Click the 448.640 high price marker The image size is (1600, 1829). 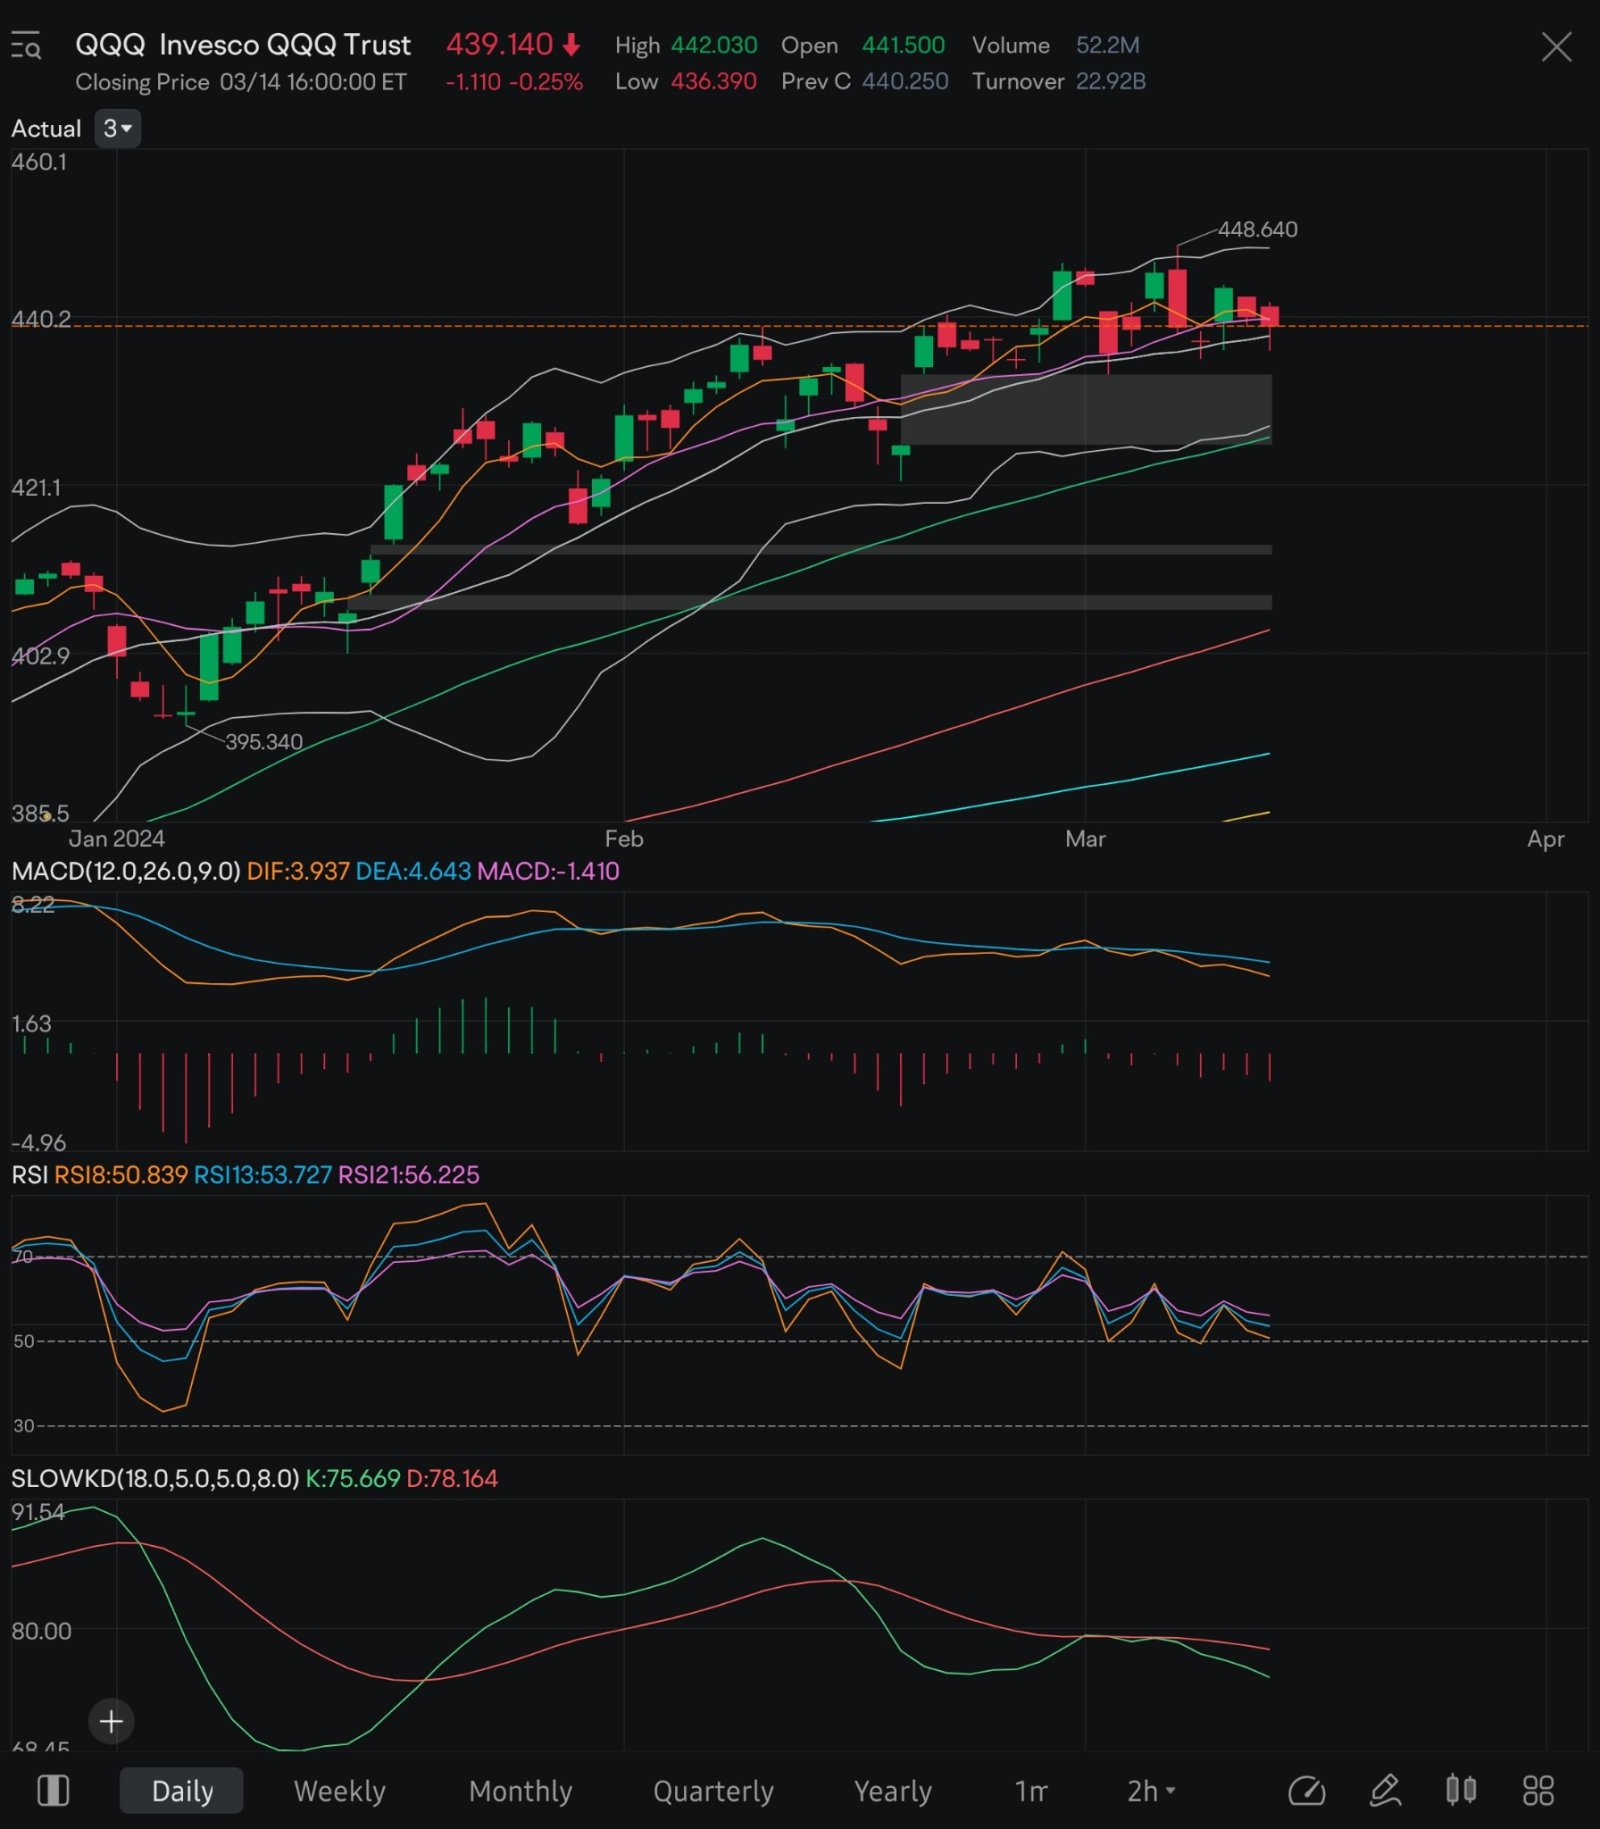[1257, 229]
